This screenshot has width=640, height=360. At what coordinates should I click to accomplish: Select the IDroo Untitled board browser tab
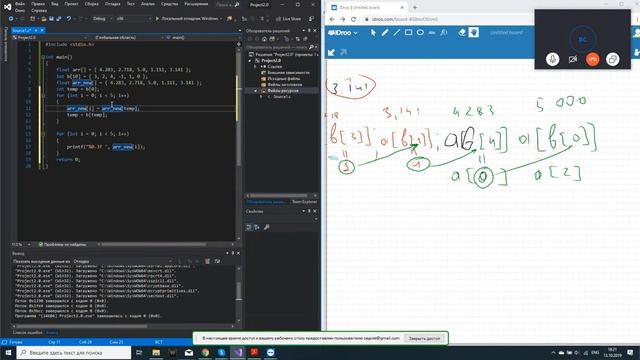point(367,7)
